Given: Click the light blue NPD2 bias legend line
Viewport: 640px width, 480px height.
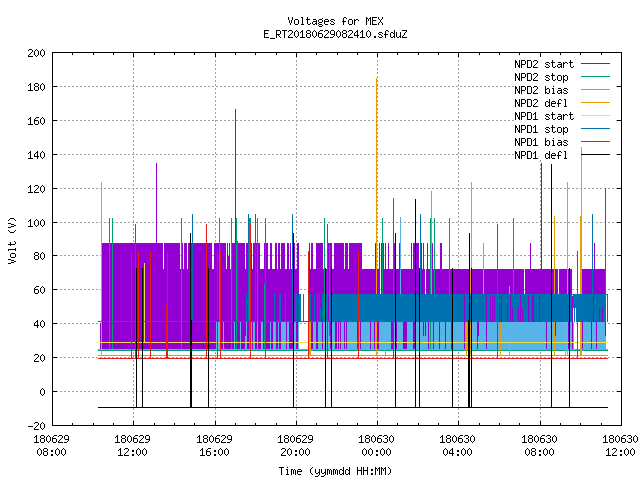Looking at the screenshot, I should [x=596, y=89].
